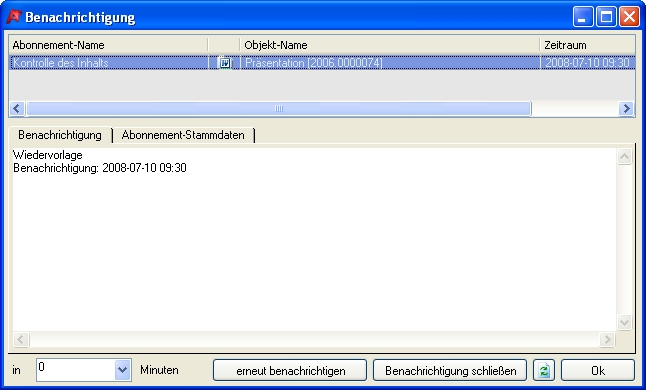Sort by Abonnement-Name column header

tap(108, 45)
